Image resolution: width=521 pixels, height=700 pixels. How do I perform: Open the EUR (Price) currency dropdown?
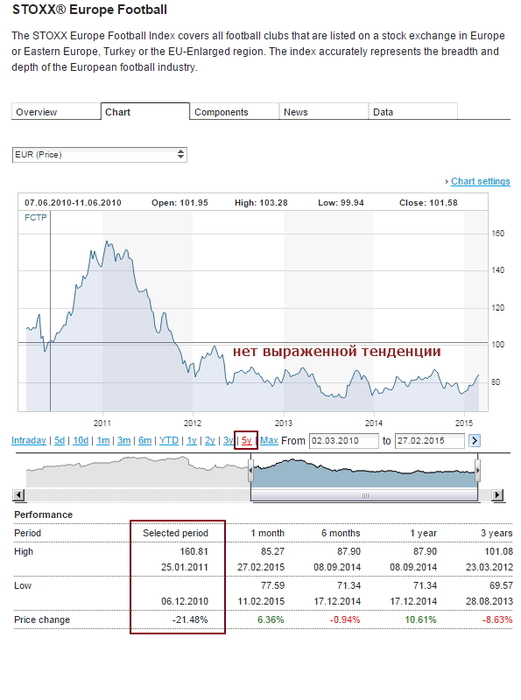click(99, 154)
